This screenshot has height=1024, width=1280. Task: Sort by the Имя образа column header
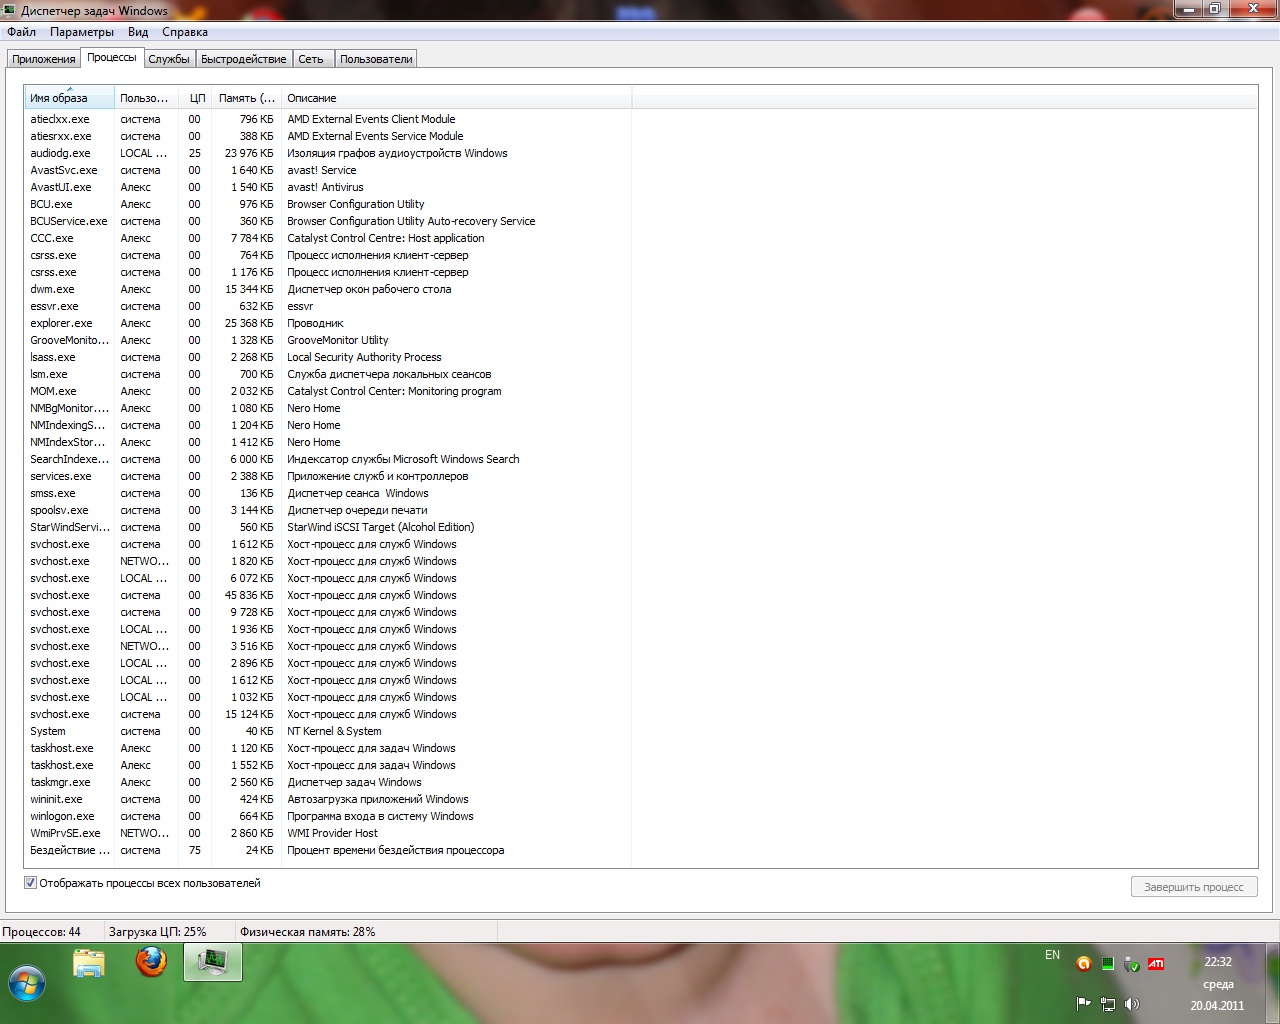(x=69, y=98)
